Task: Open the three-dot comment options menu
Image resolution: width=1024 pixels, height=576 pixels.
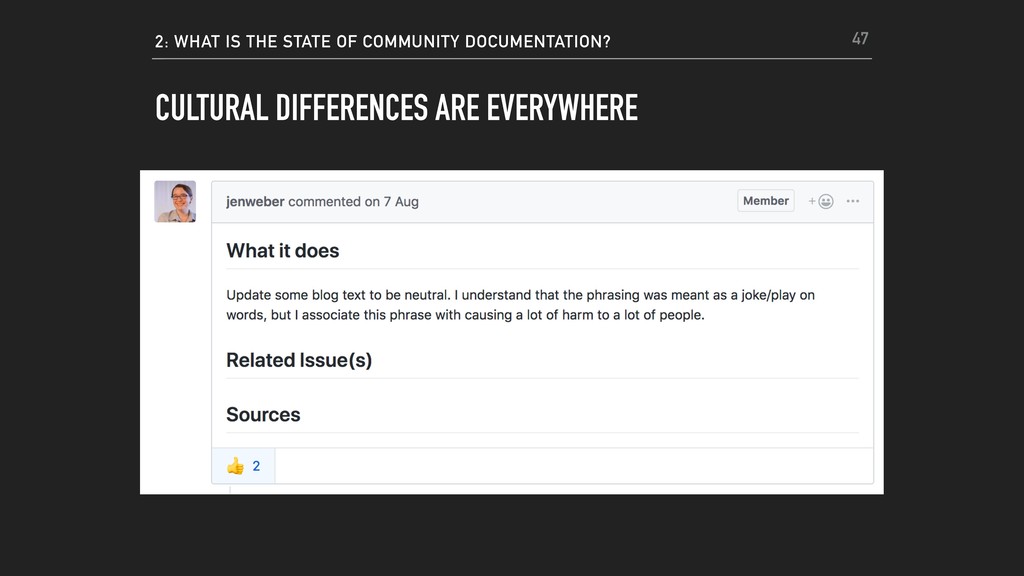Action: 852,201
